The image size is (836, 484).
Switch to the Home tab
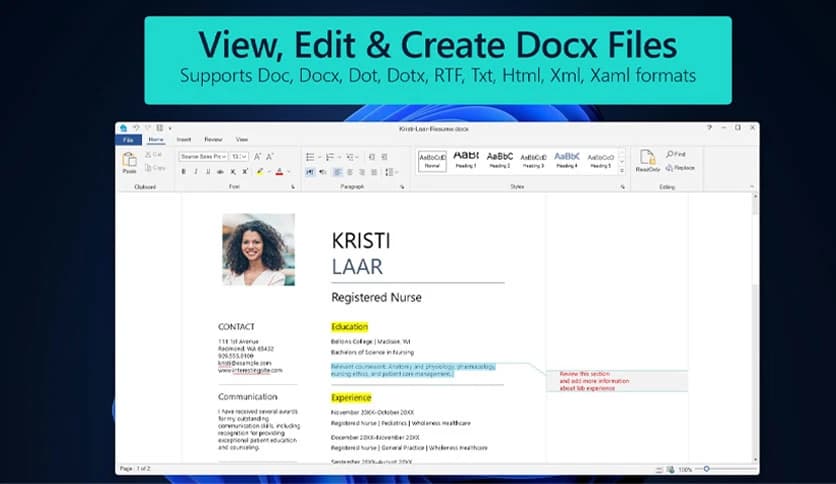156,140
